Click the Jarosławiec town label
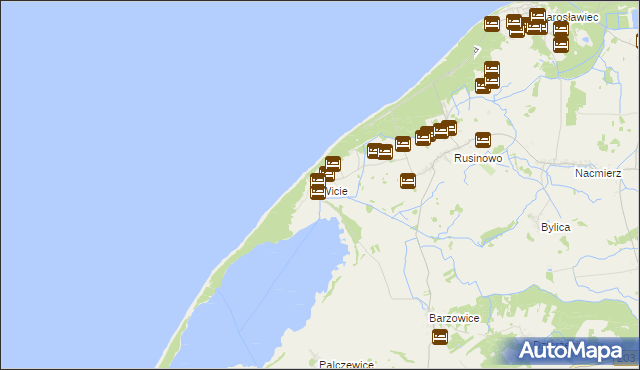Image resolution: width=640 pixels, height=370 pixels. (572, 17)
